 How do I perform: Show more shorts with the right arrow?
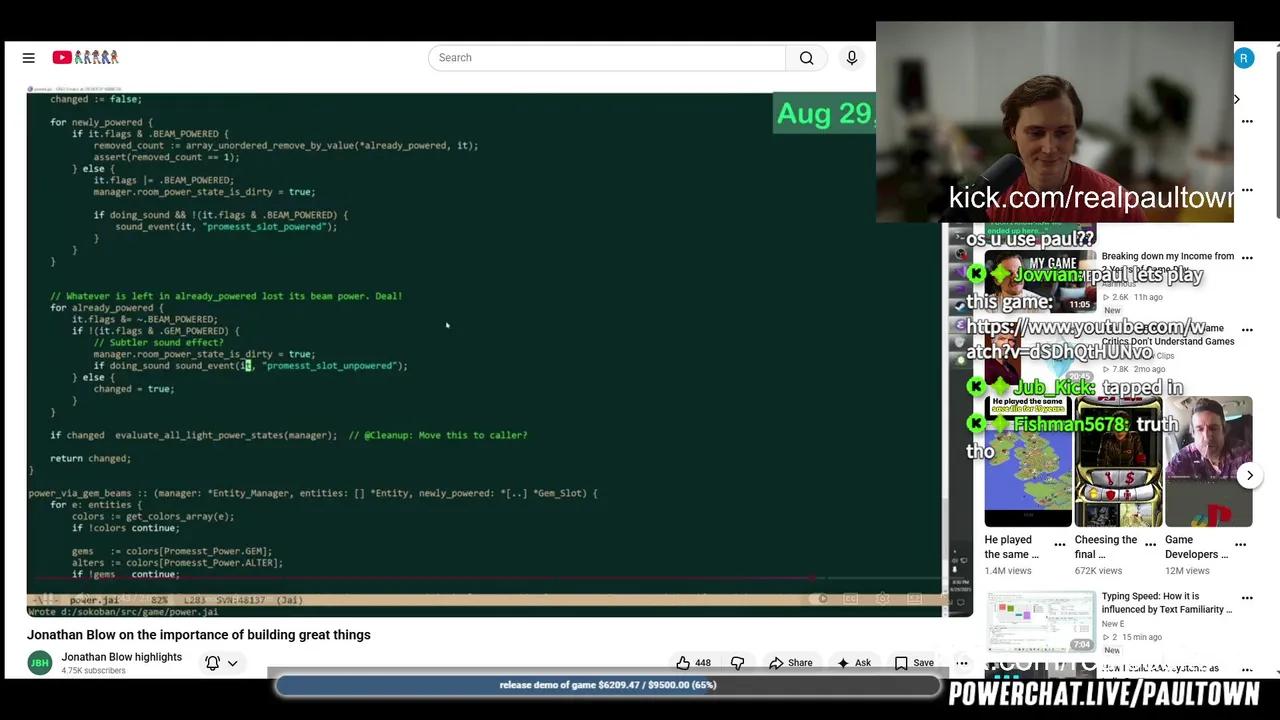1249,476
